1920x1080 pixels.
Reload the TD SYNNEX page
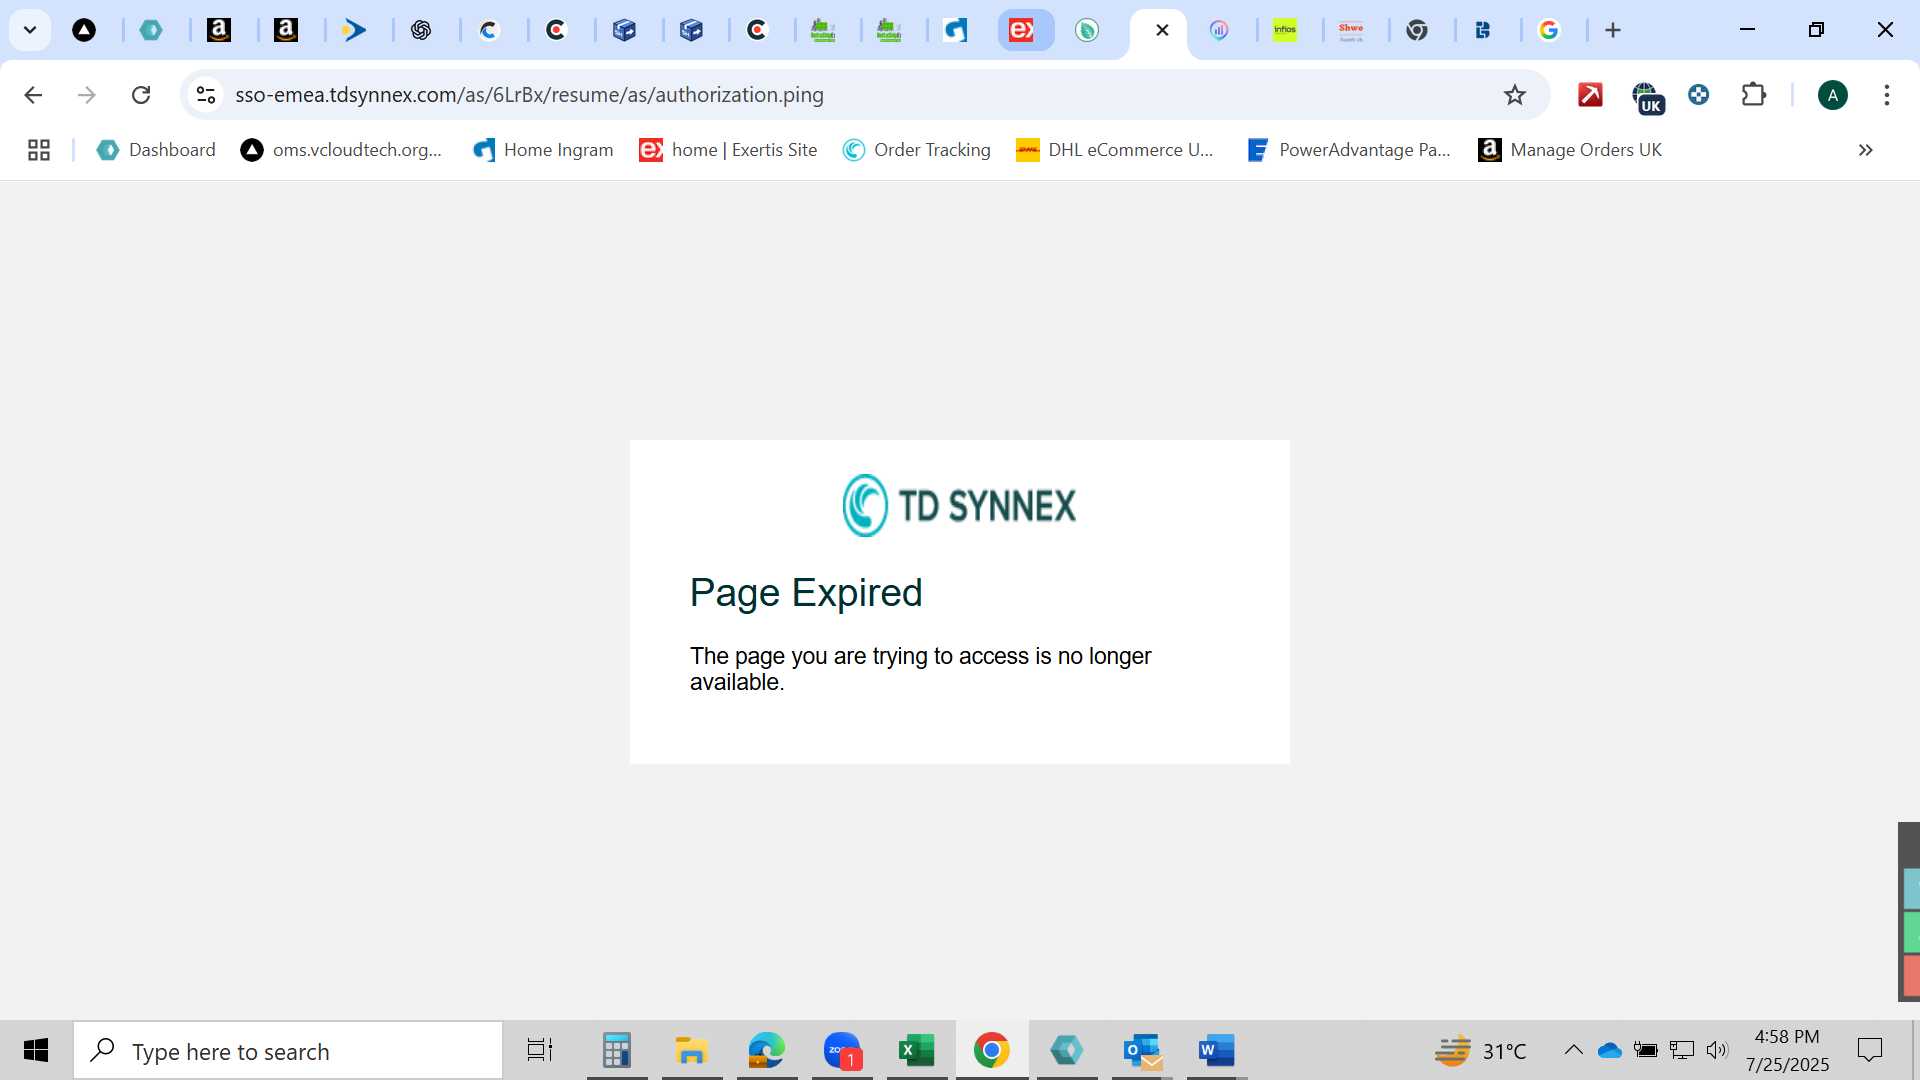141,95
